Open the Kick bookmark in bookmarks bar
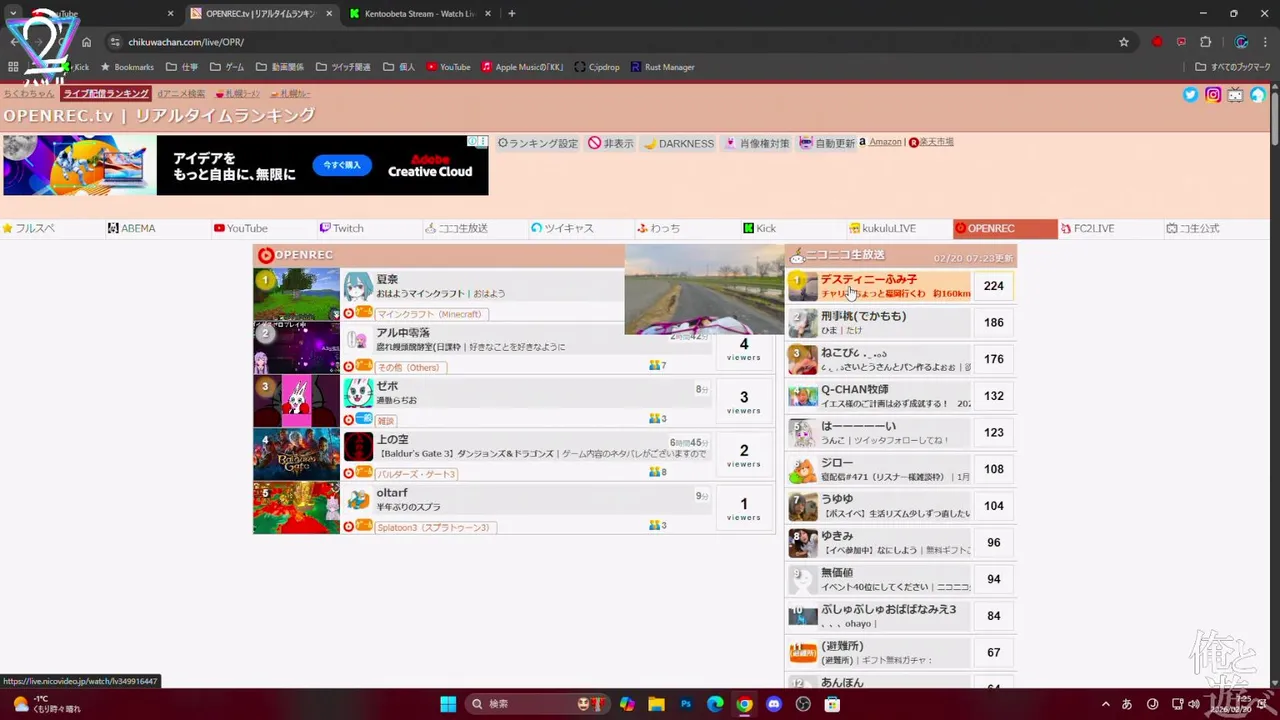Viewport: 1280px width, 720px height. click(75, 67)
